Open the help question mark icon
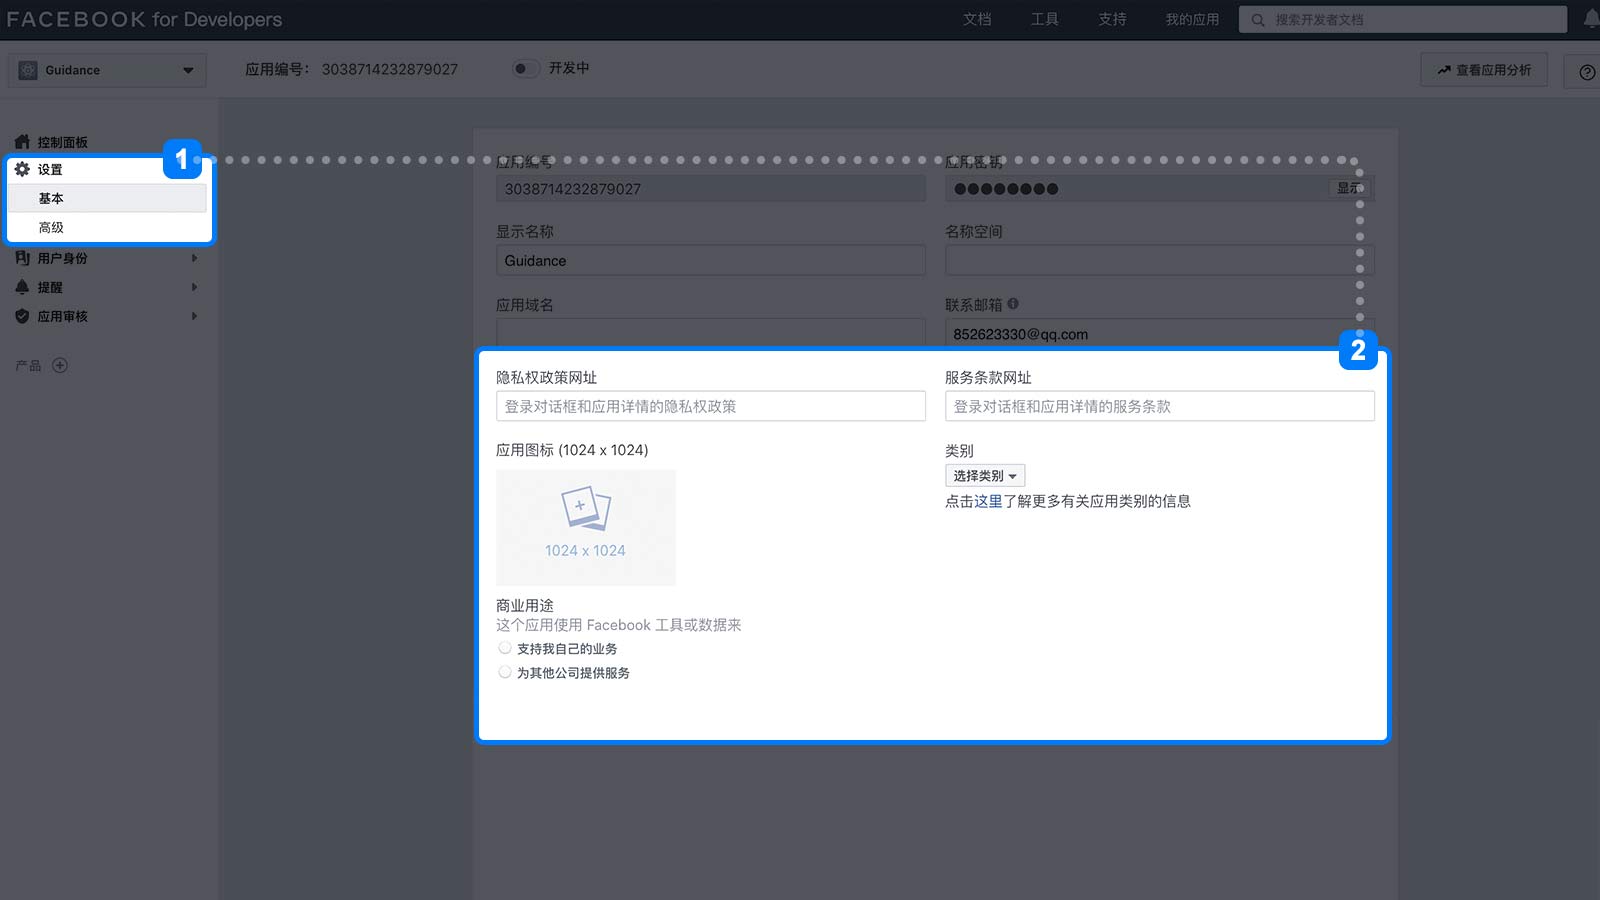1600x900 pixels. coord(1586,72)
